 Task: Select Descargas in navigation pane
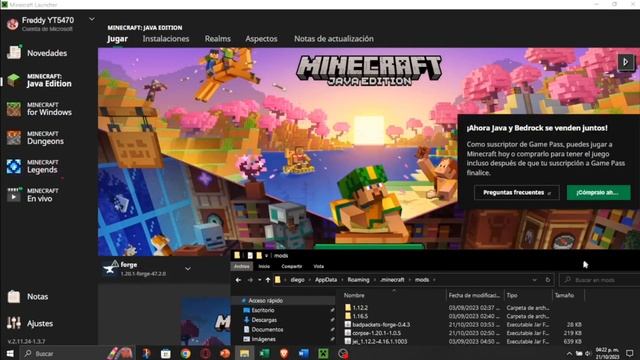tap(264, 320)
